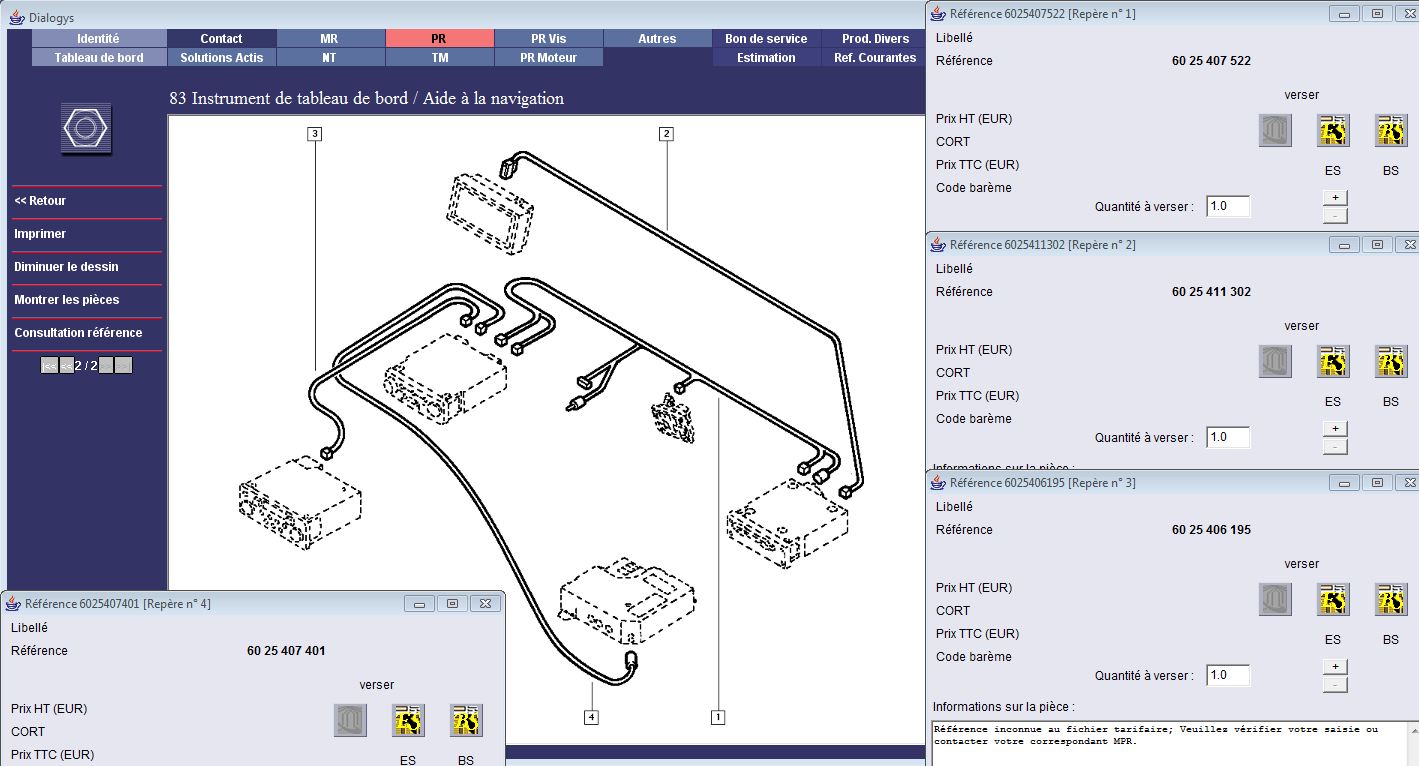
Task: Click Diminuer le dessin
Action: tap(66, 267)
